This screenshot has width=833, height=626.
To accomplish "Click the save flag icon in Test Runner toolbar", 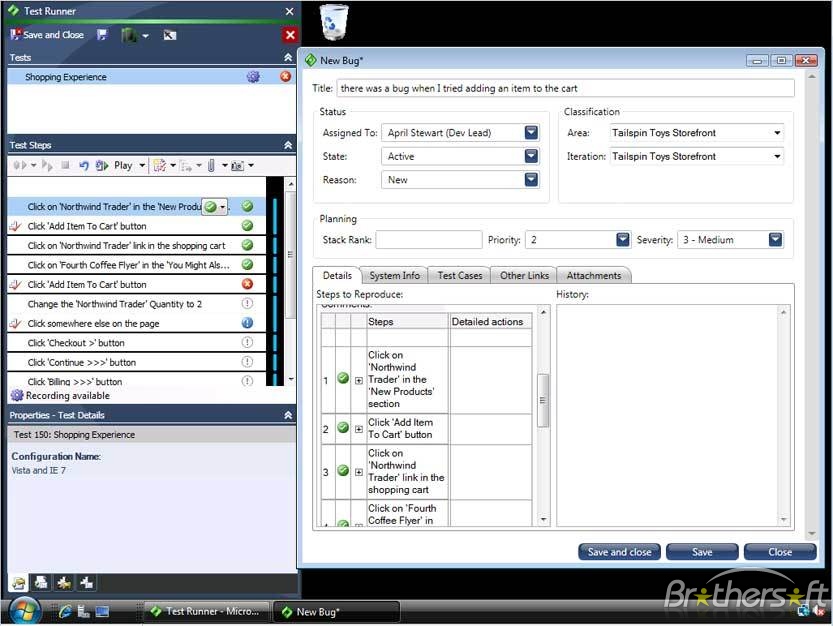I will [x=101, y=35].
